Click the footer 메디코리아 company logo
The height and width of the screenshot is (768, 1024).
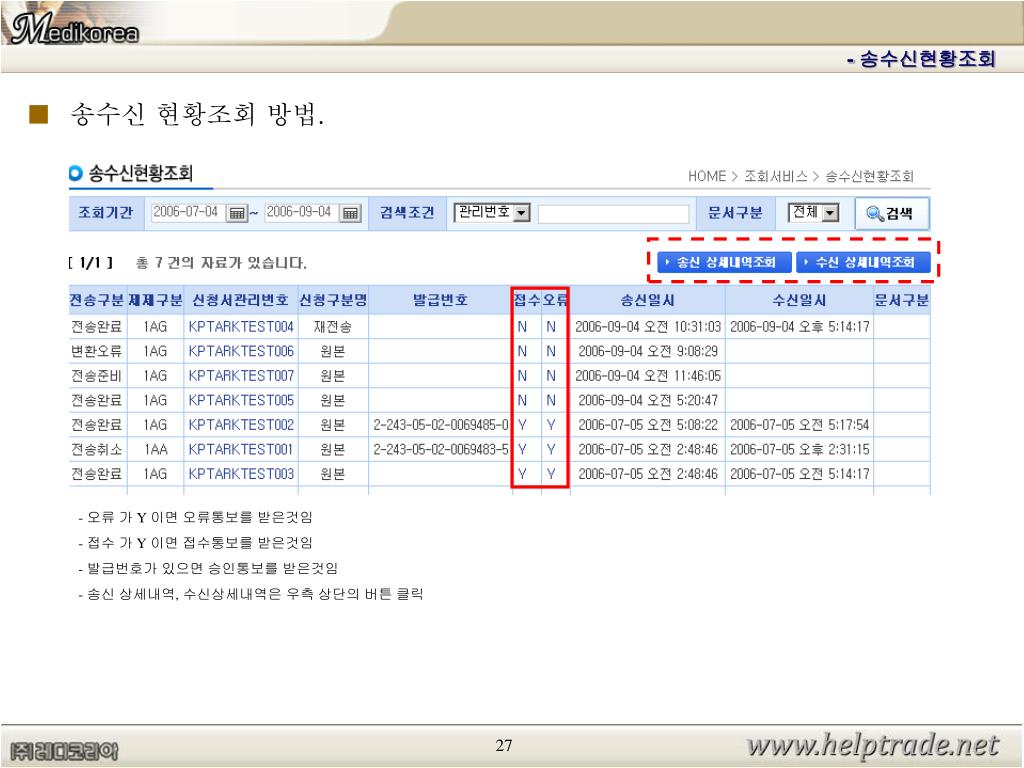tap(62, 750)
